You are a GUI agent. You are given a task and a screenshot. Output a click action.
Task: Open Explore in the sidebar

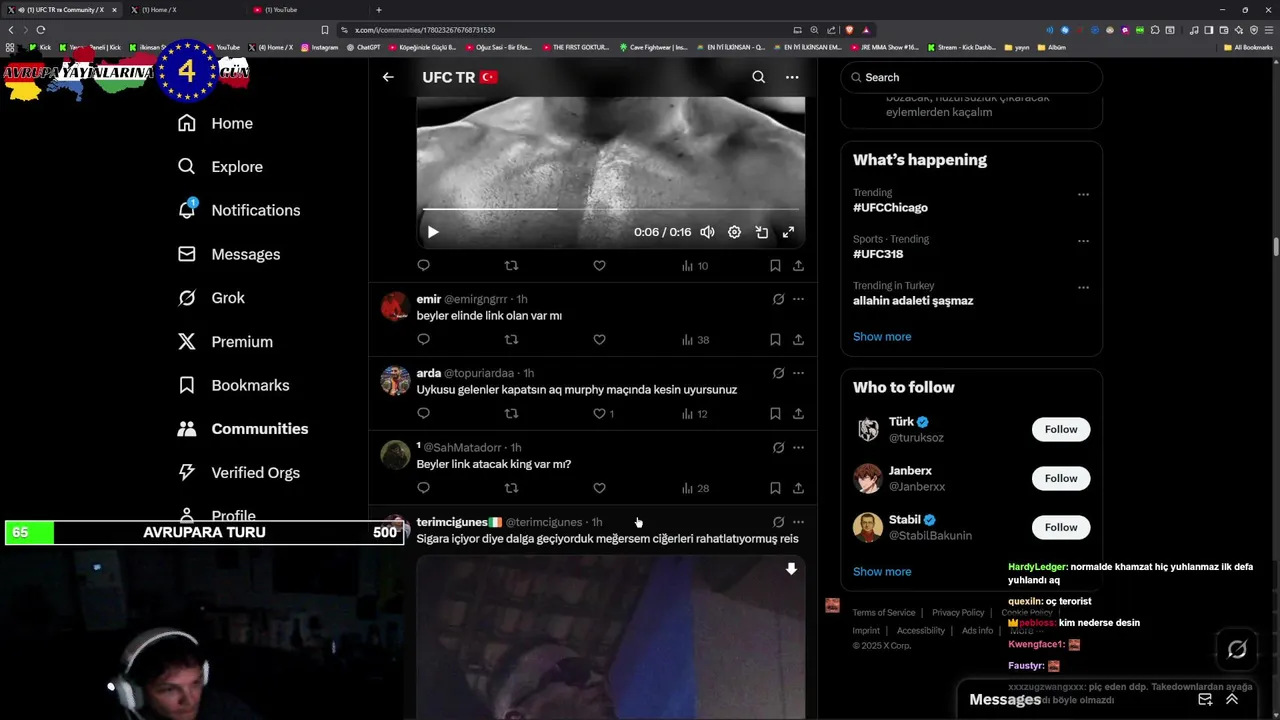pyautogui.click(x=220, y=167)
